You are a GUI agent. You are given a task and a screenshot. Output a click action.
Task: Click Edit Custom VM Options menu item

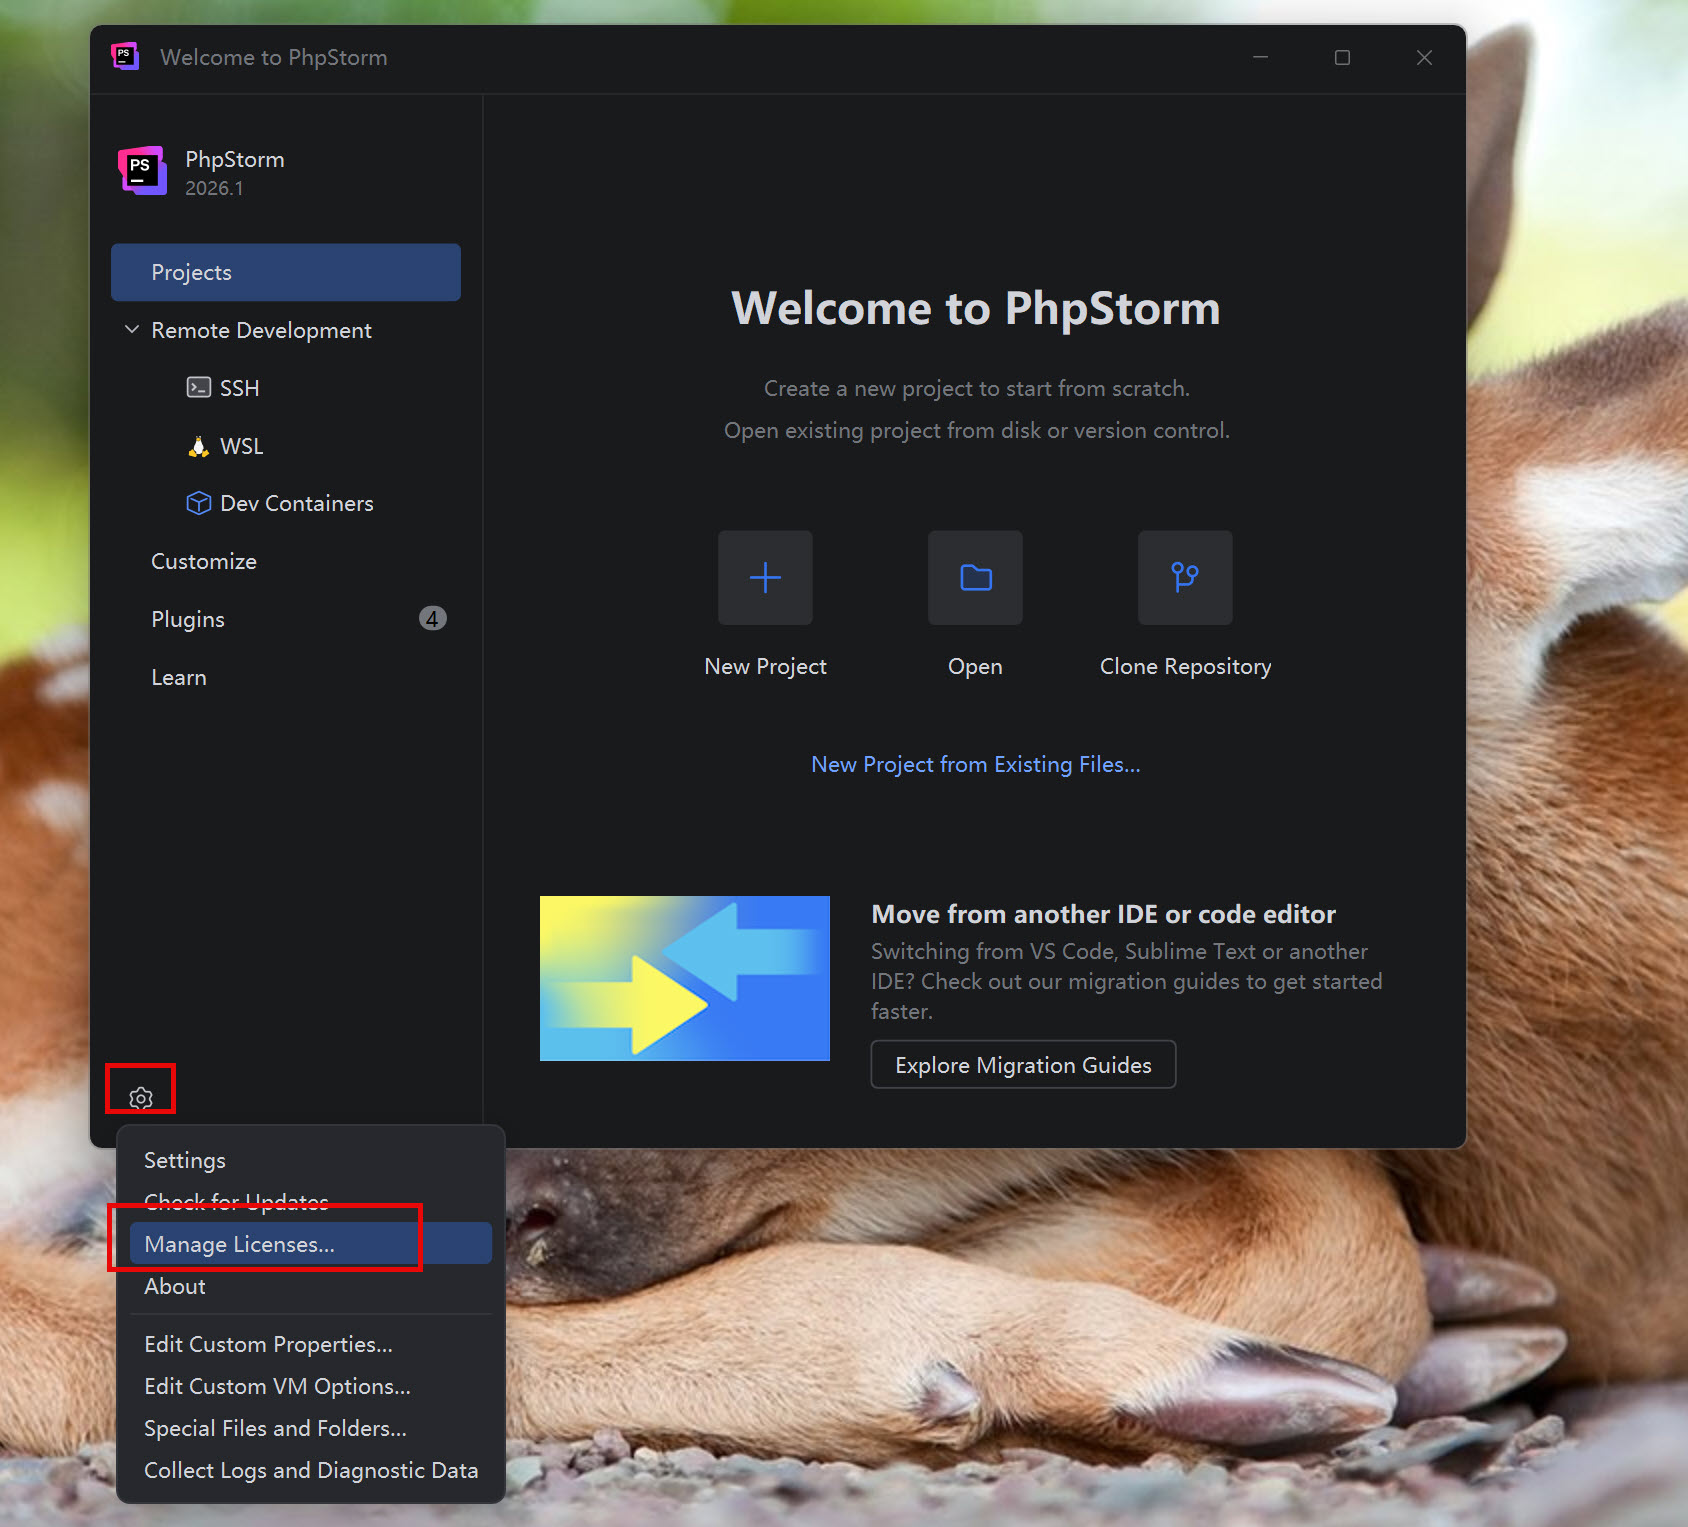tap(277, 1386)
